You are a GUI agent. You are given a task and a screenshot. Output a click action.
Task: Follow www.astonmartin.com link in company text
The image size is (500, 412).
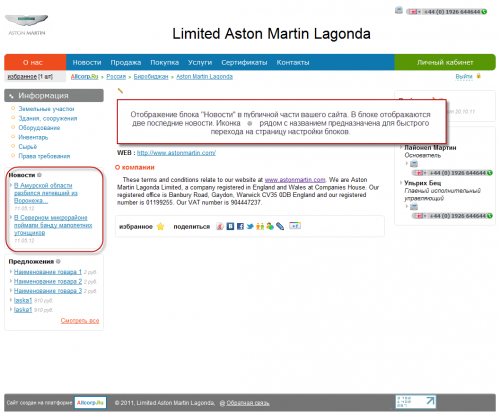[x=295, y=180]
